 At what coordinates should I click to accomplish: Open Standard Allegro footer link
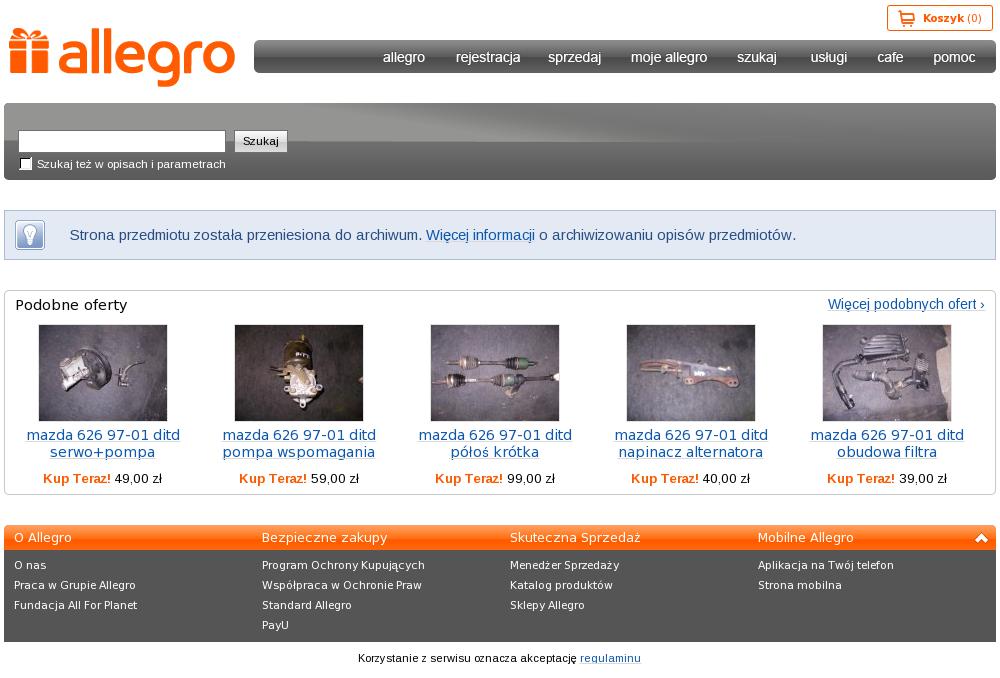click(307, 605)
